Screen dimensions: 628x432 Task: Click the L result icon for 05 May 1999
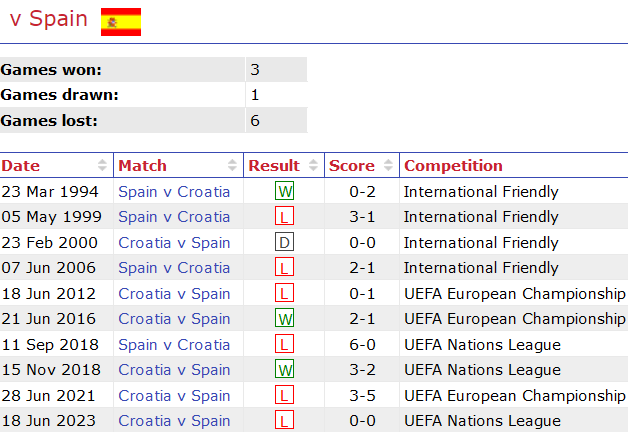(285, 217)
